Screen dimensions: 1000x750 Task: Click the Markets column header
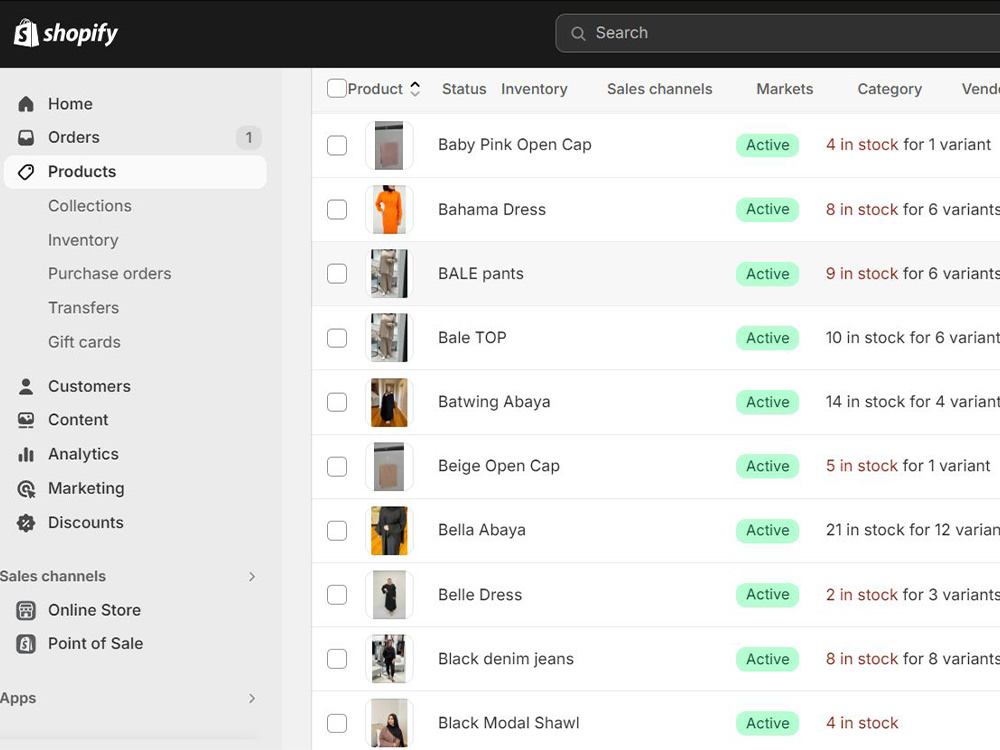(785, 89)
